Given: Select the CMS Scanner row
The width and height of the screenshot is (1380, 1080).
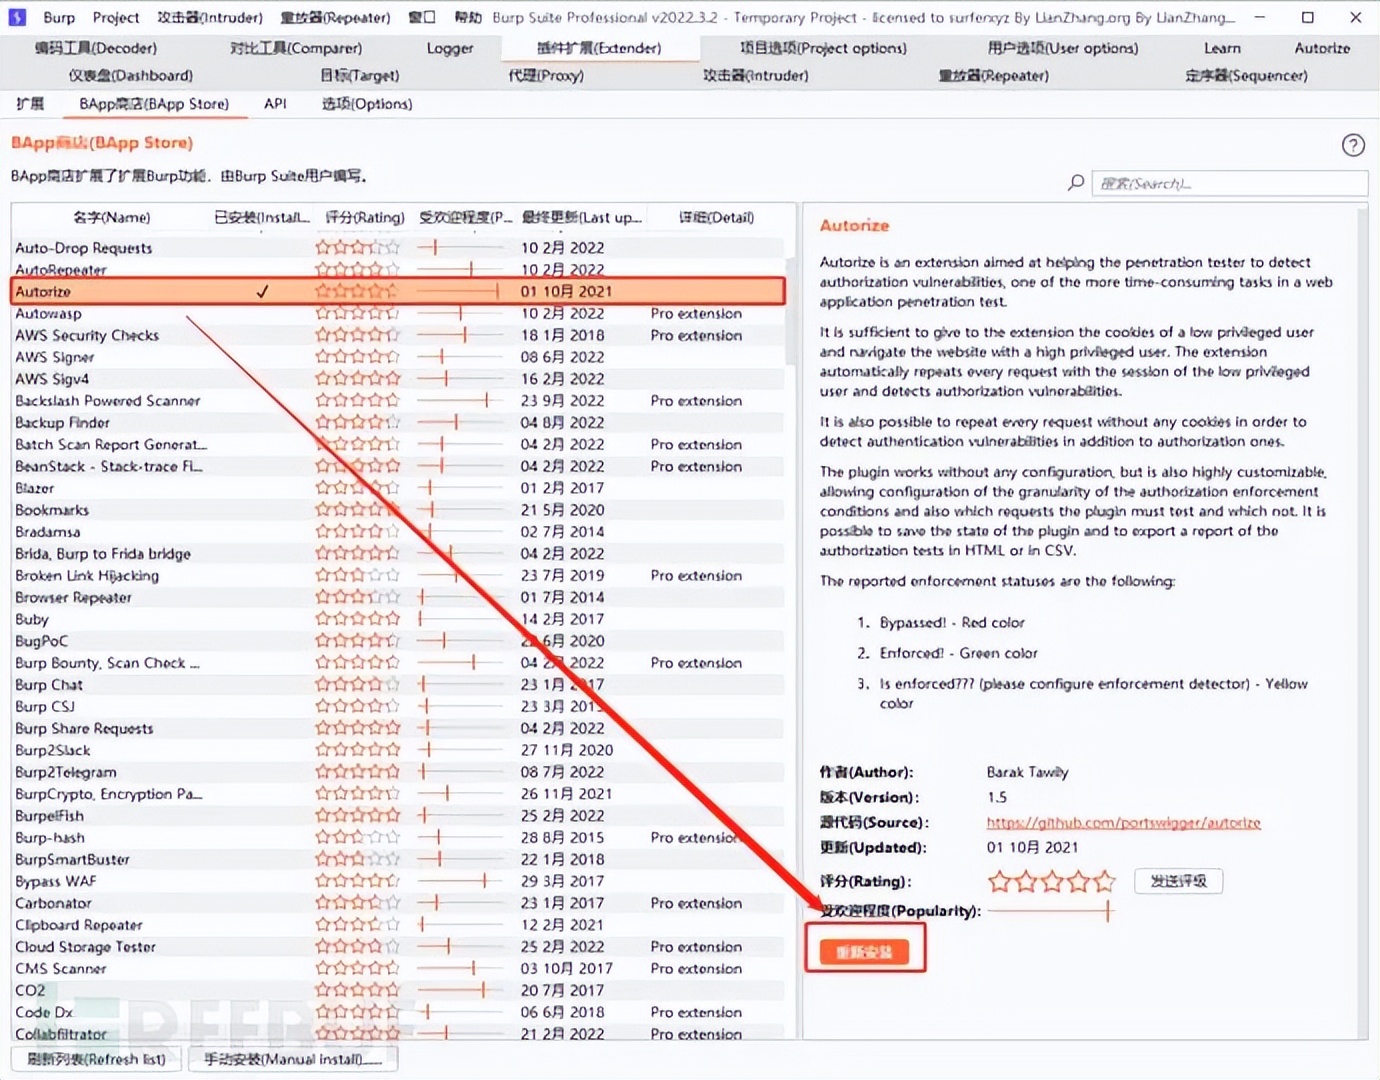Looking at the screenshot, I should click(x=398, y=968).
